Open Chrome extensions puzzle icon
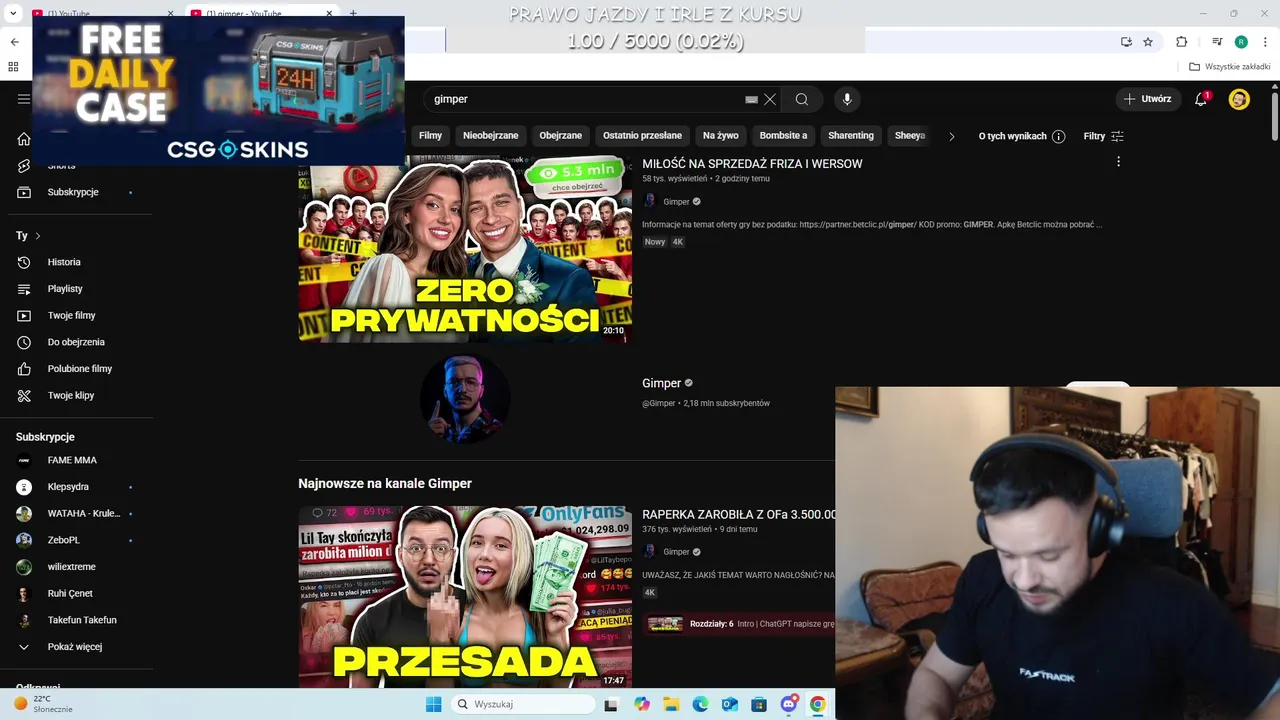 tap(1182, 42)
